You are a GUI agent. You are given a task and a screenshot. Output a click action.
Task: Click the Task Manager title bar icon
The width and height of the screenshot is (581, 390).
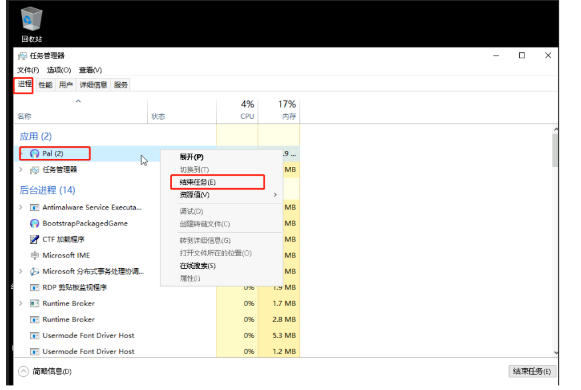tap(23, 56)
